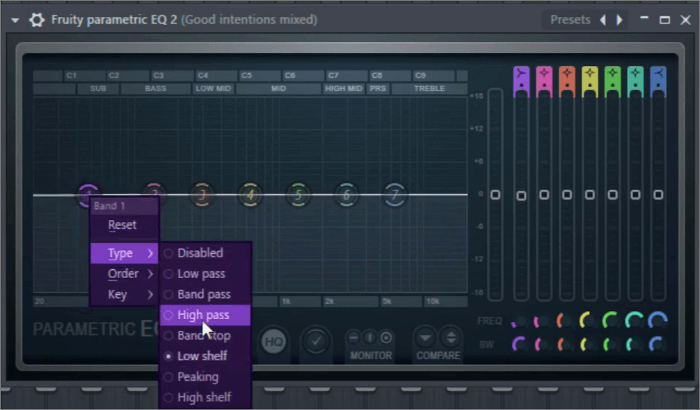This screenshot has height=410, width=700.
Task: Expand the Type submenu
Action: (125, 253)
